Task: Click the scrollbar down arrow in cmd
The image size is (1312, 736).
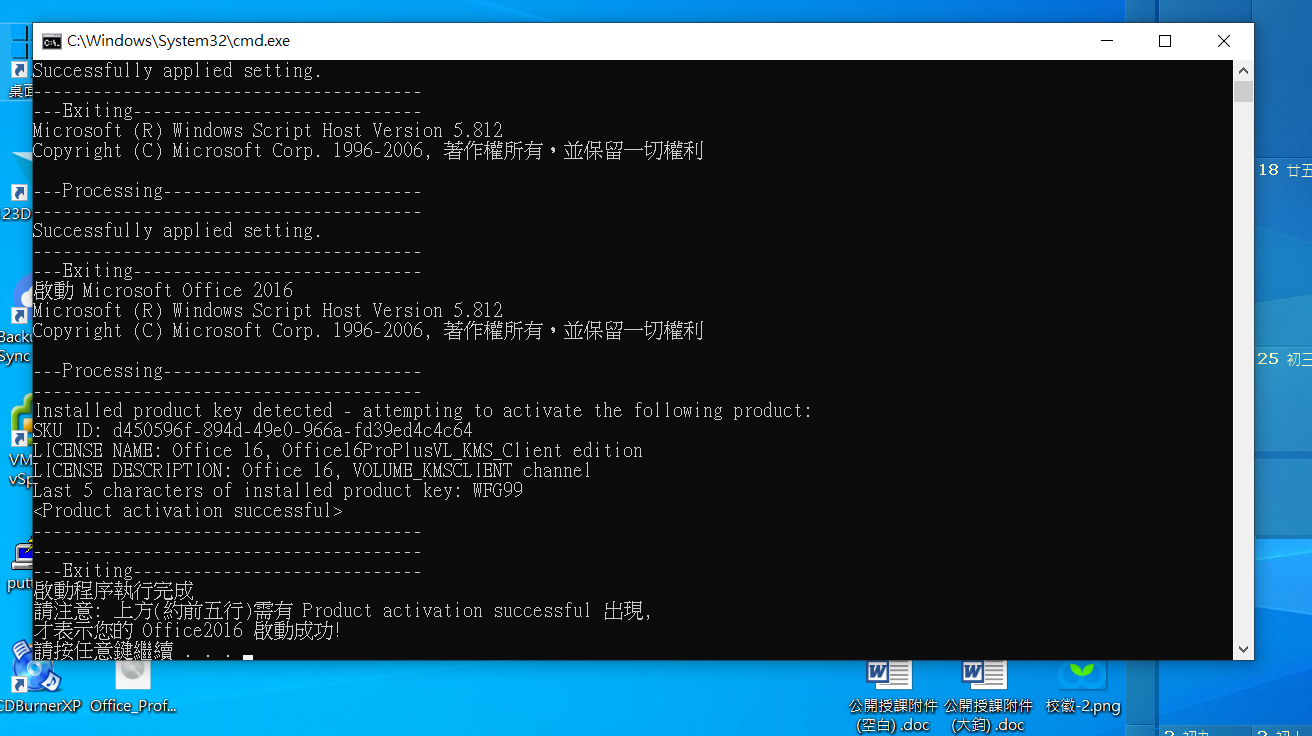Action: point(1243,649)
